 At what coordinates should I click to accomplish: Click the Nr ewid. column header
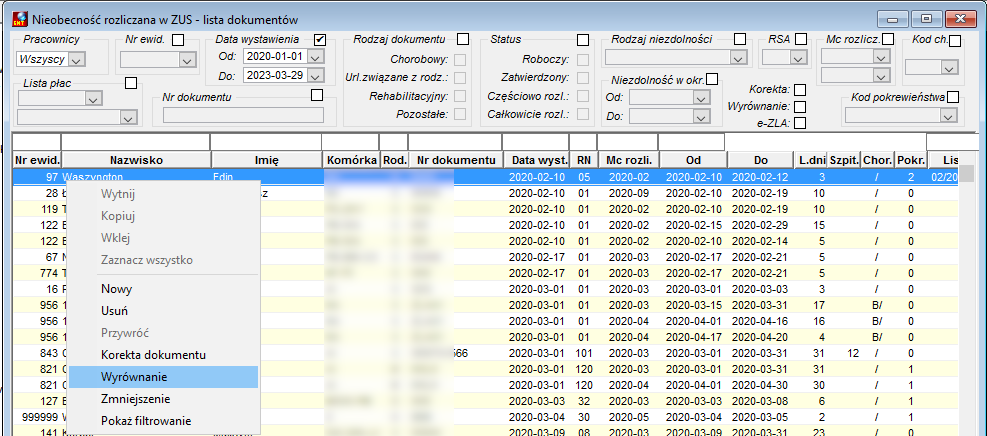coord(37,160)
